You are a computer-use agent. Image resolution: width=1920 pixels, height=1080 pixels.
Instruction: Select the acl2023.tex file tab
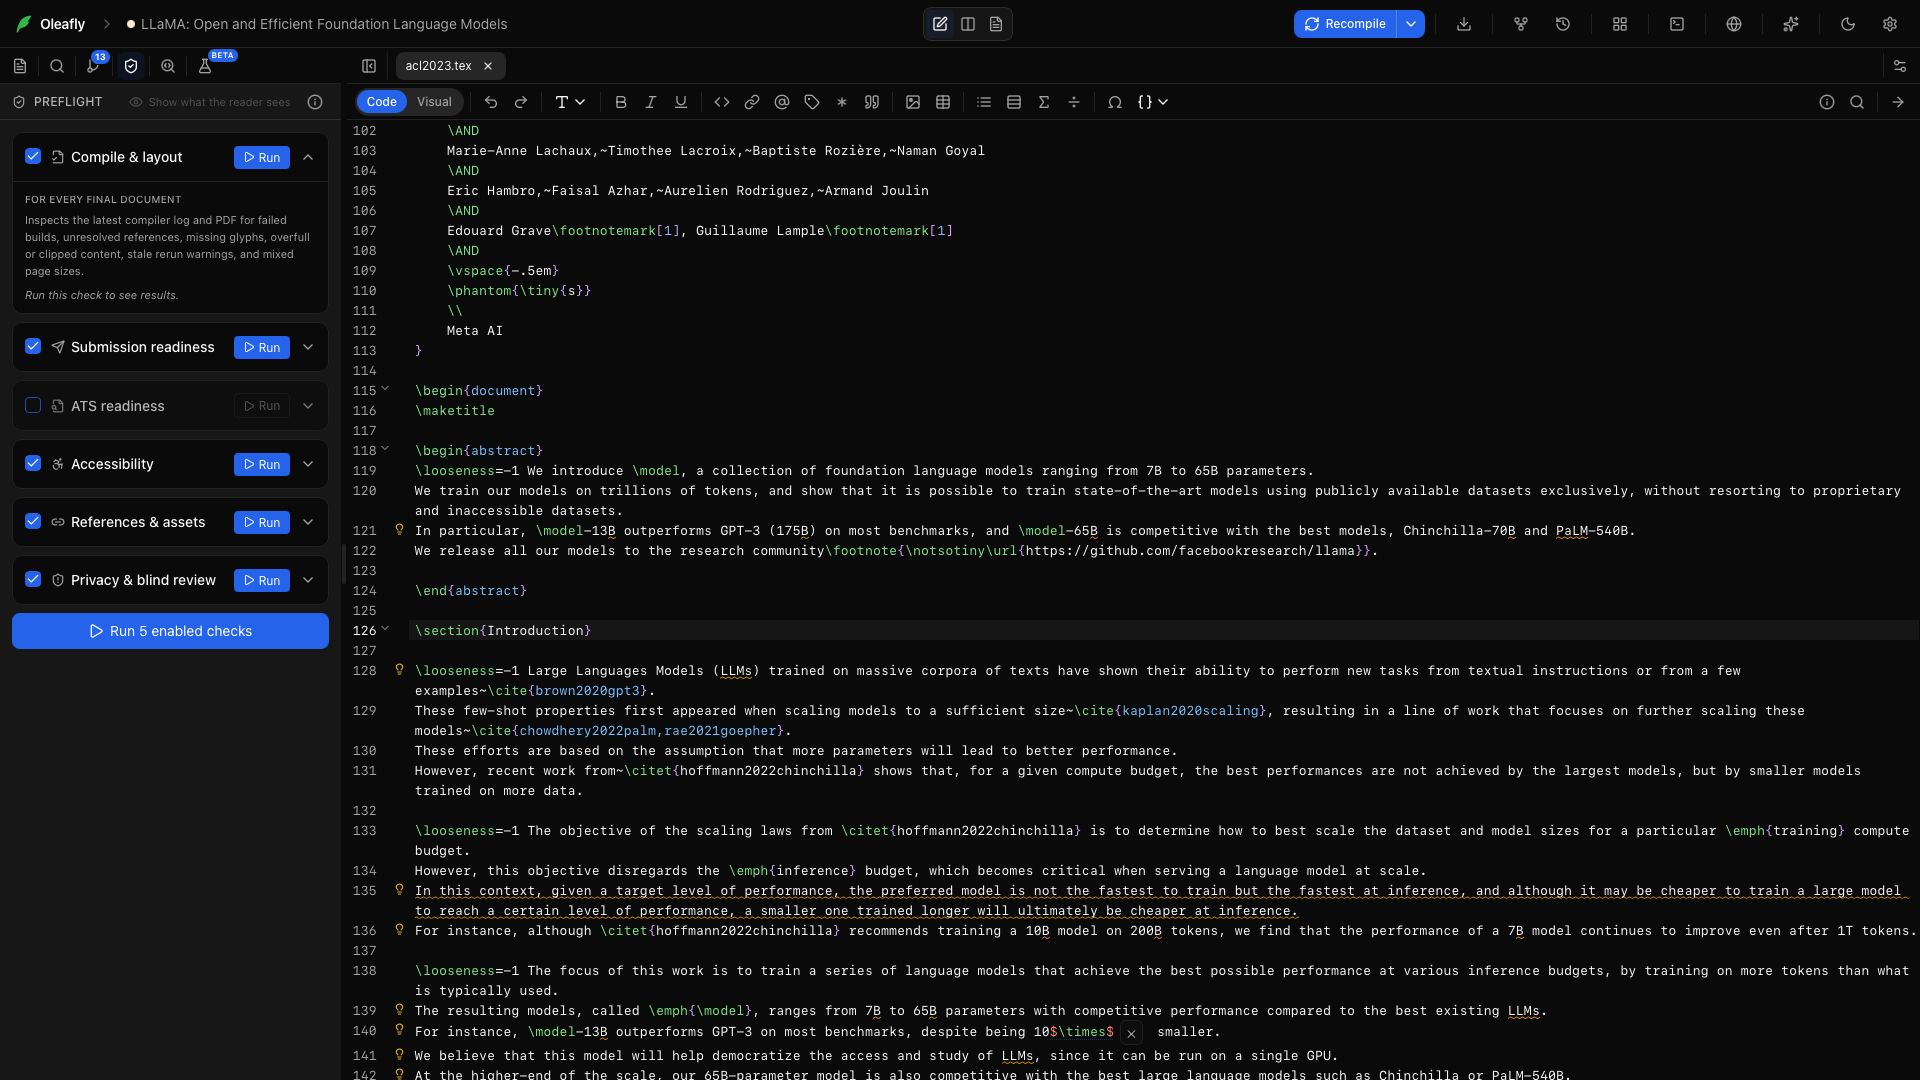coord(438,66)
